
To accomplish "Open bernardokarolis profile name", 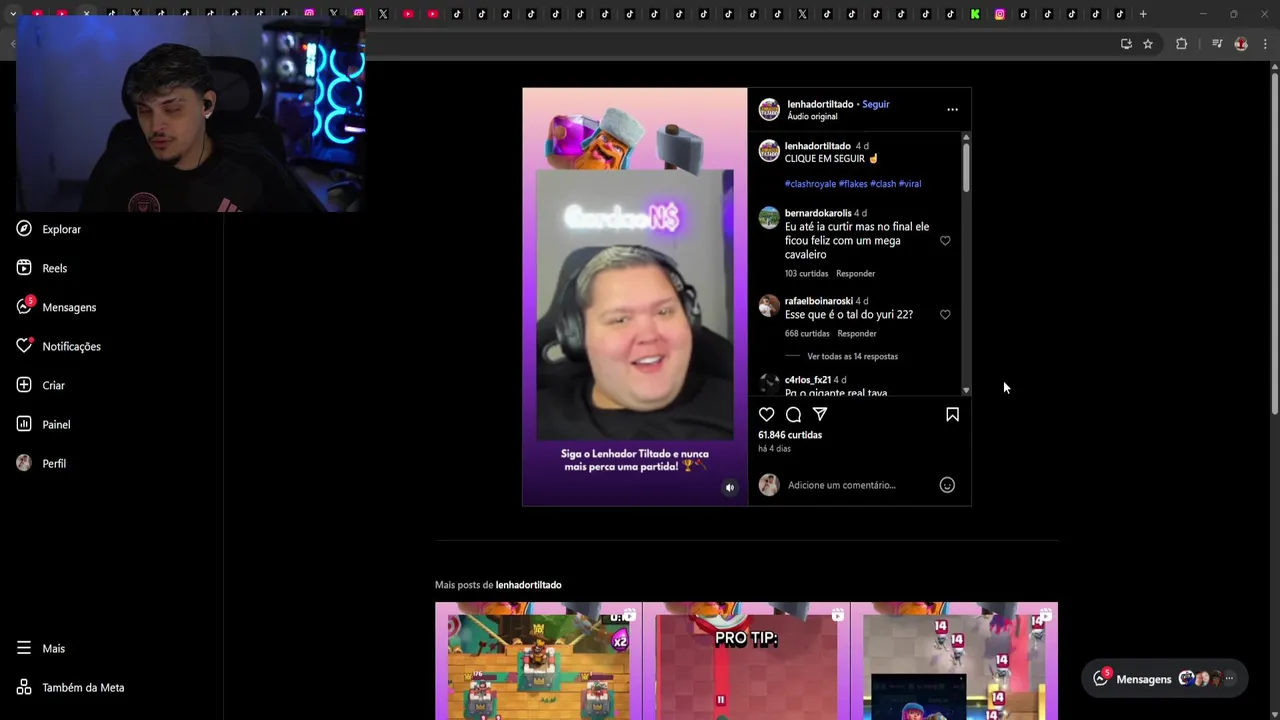I will tap(818, 213).
